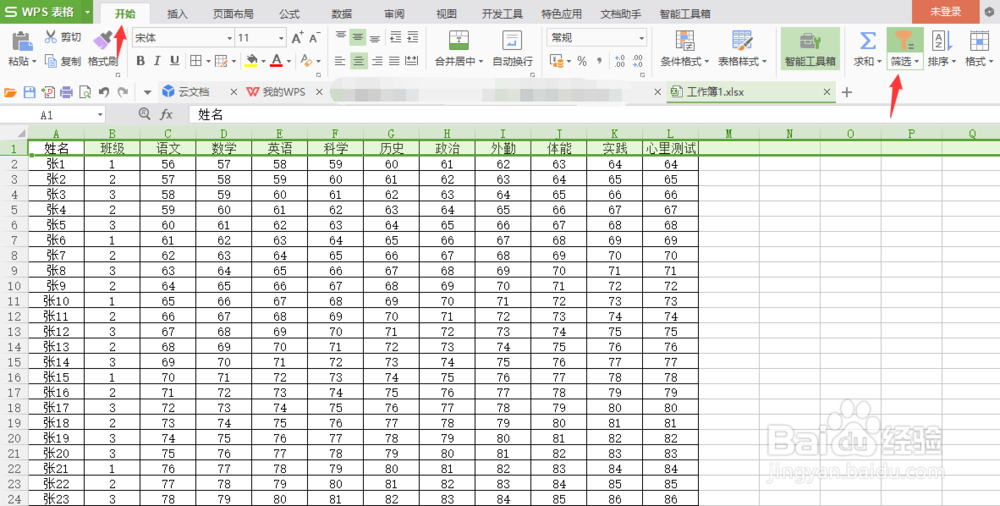Click the formula bar input field
The height and width of the screenshot is (506, 1000).
click(x=593, y=115)
